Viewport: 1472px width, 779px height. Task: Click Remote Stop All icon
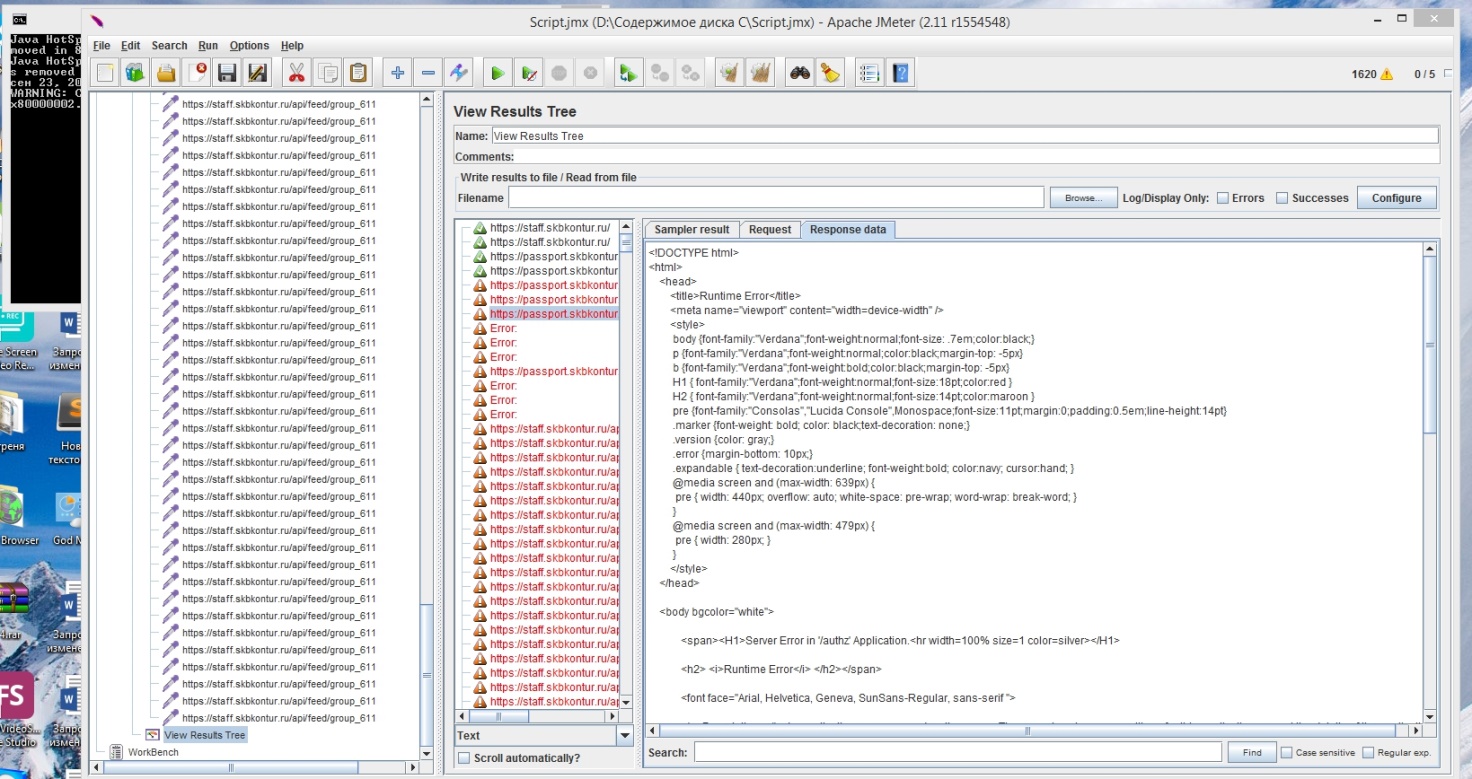point(659,72)
